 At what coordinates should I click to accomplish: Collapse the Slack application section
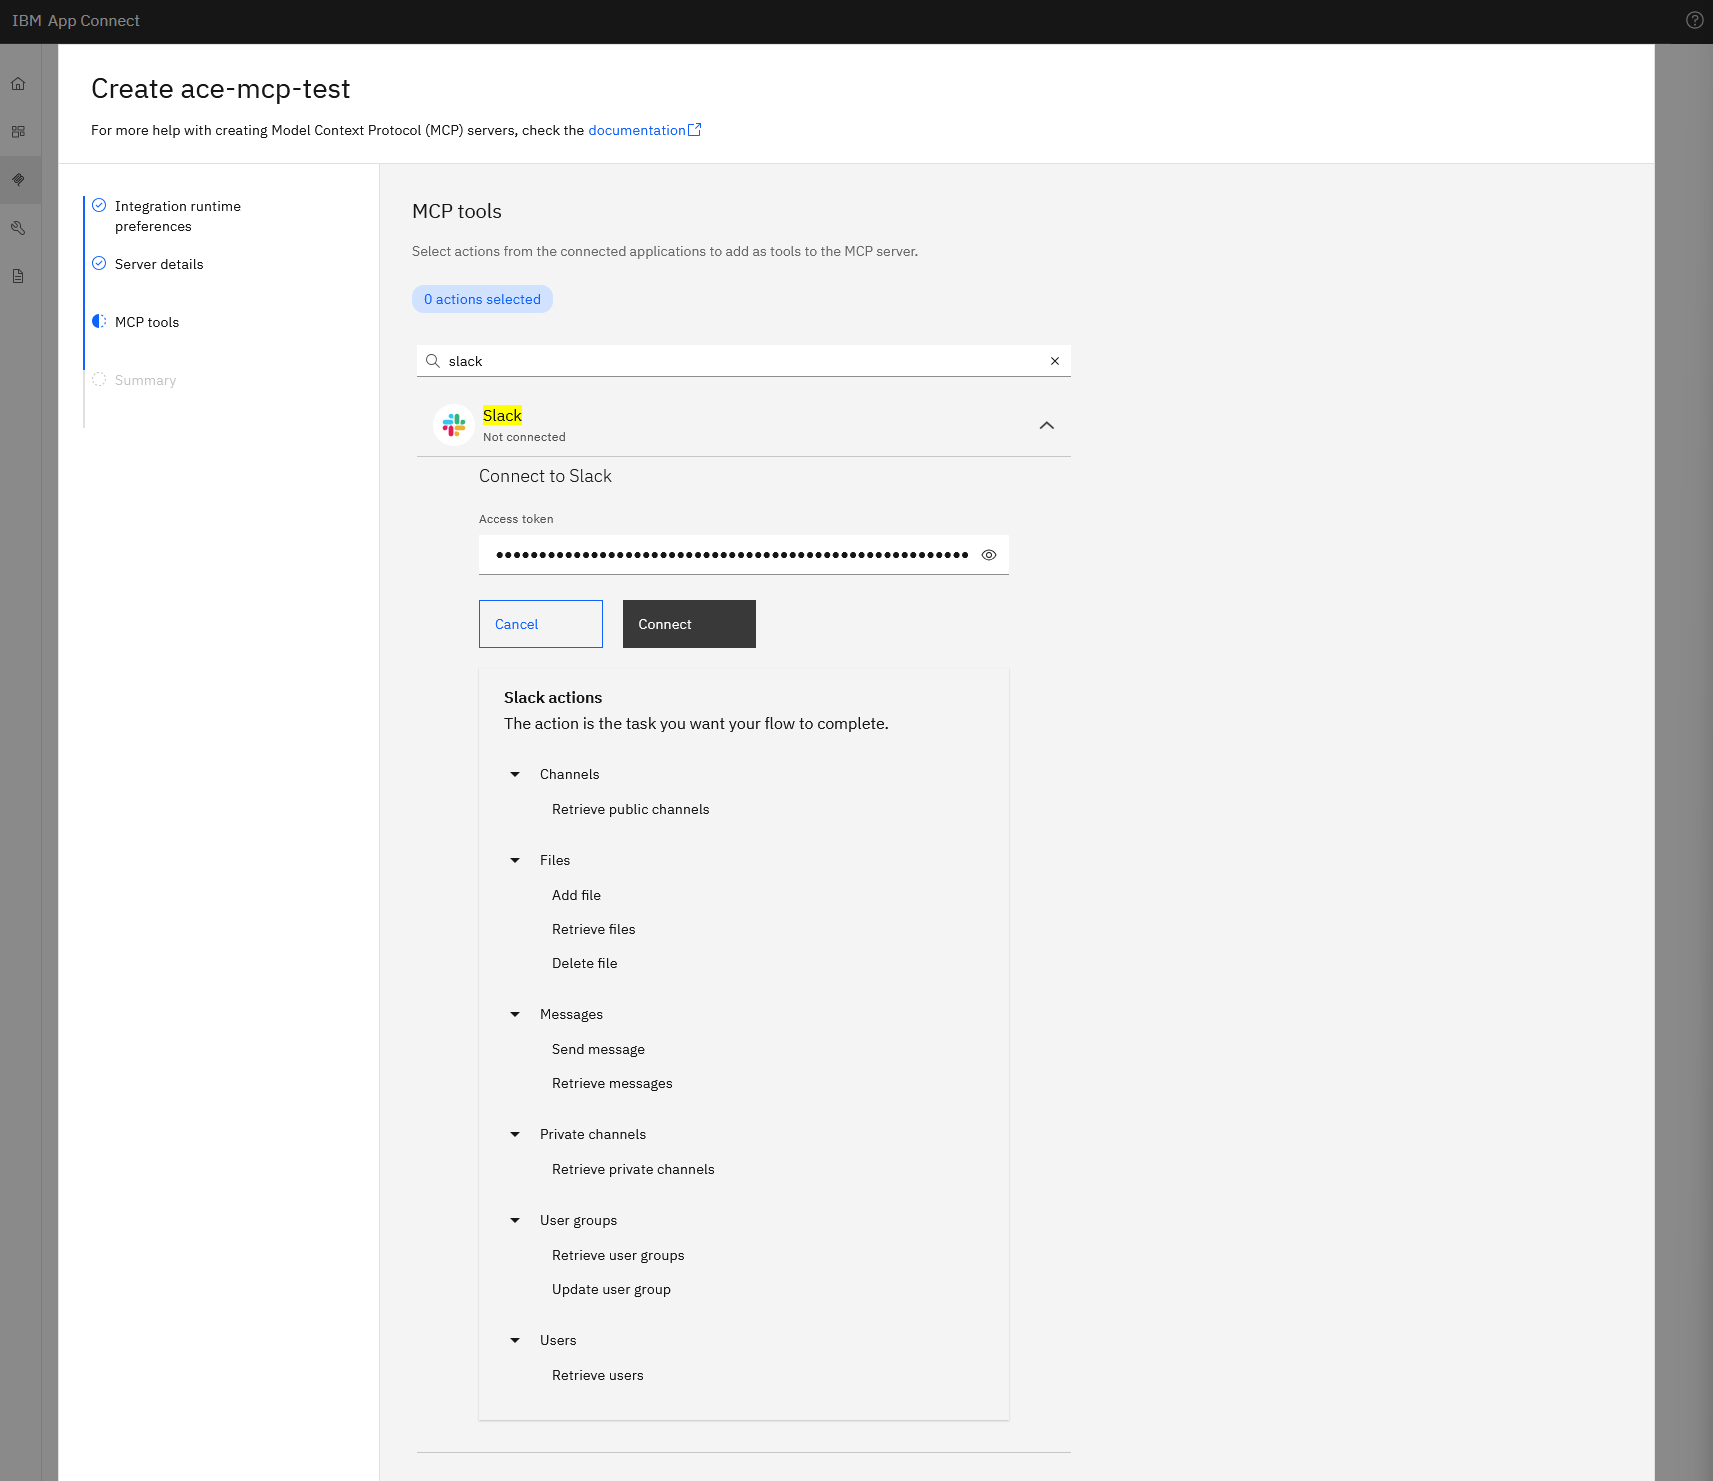(1046, 425)
